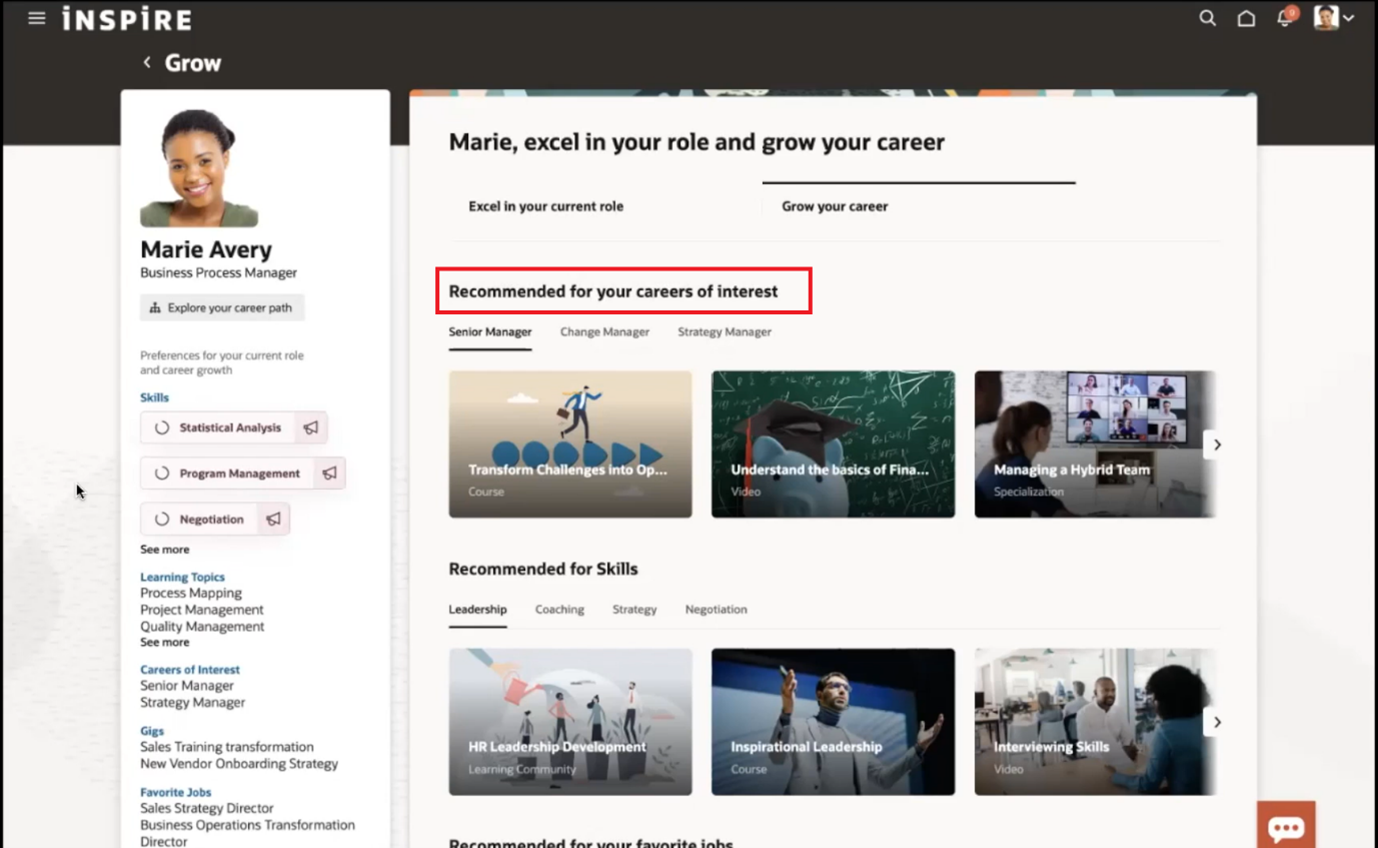Open the Coaching skills tab
This screenshot has height=848, width=1378.
559,609
